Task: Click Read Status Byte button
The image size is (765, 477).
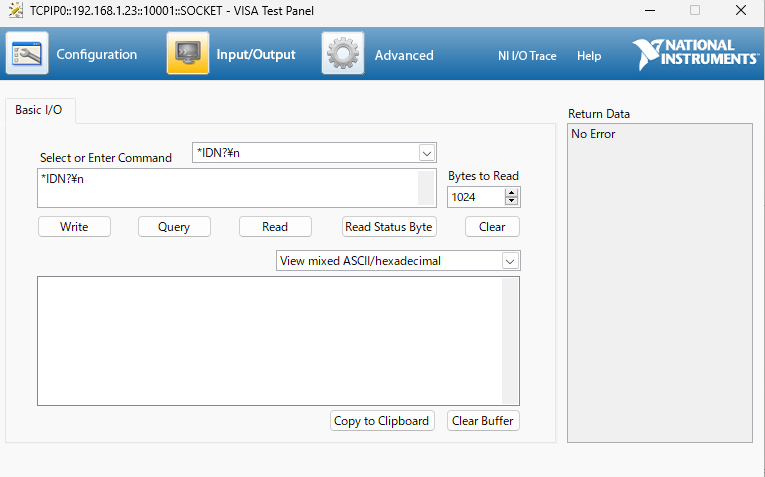Action: pyautogui.click(x=389, y=227)
